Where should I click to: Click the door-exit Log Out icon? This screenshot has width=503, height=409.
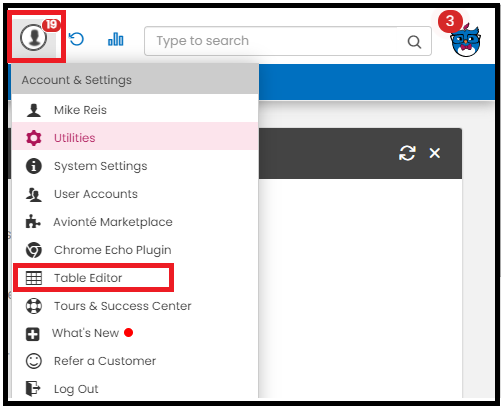click(x=33, y=389)
